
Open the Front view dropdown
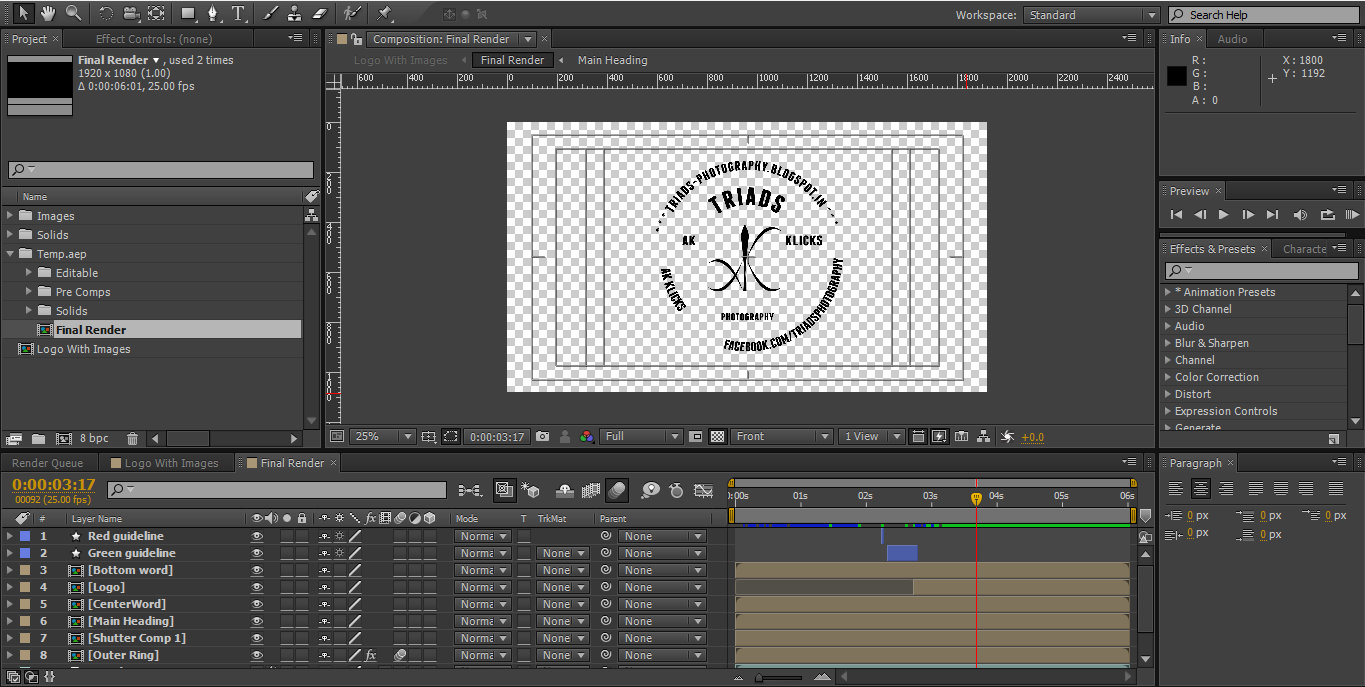[x=781, y=436]
